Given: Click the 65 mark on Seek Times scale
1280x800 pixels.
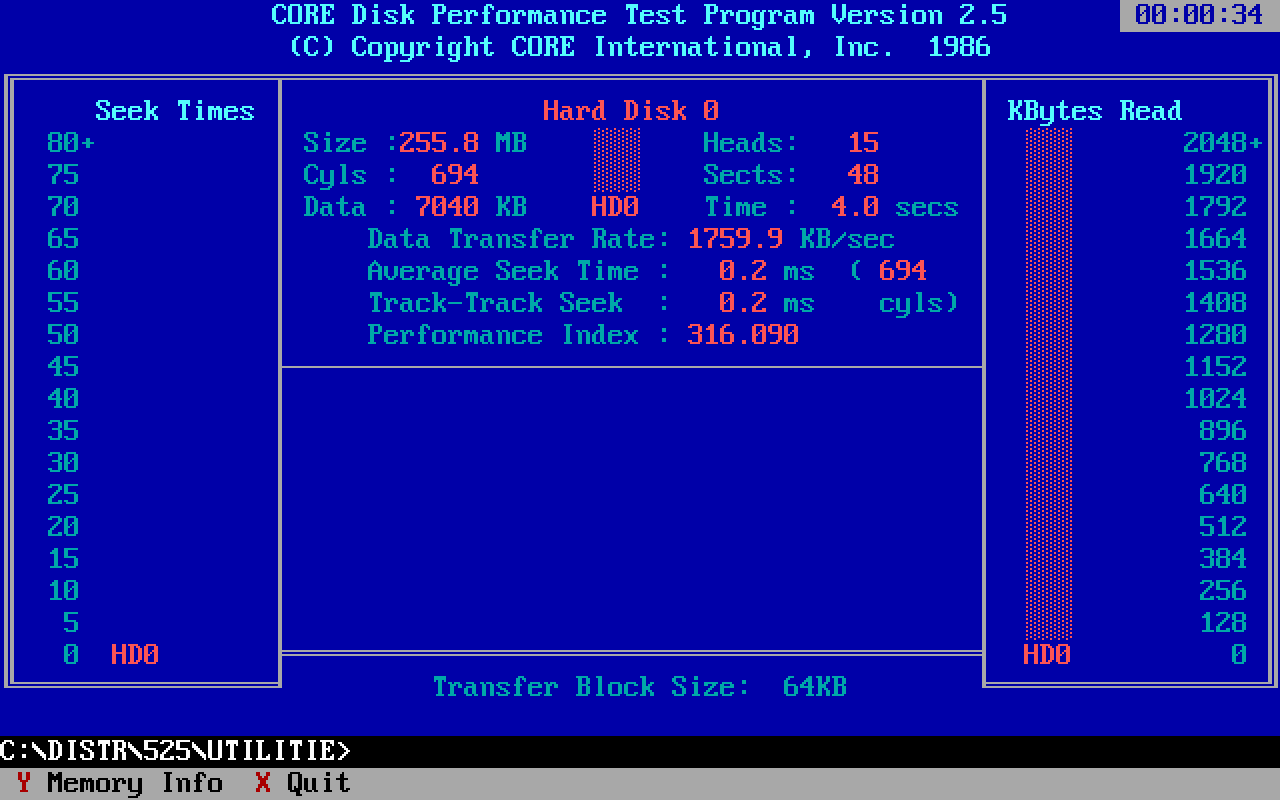Looking at the screenshot, I should click(x=63, y=239).
